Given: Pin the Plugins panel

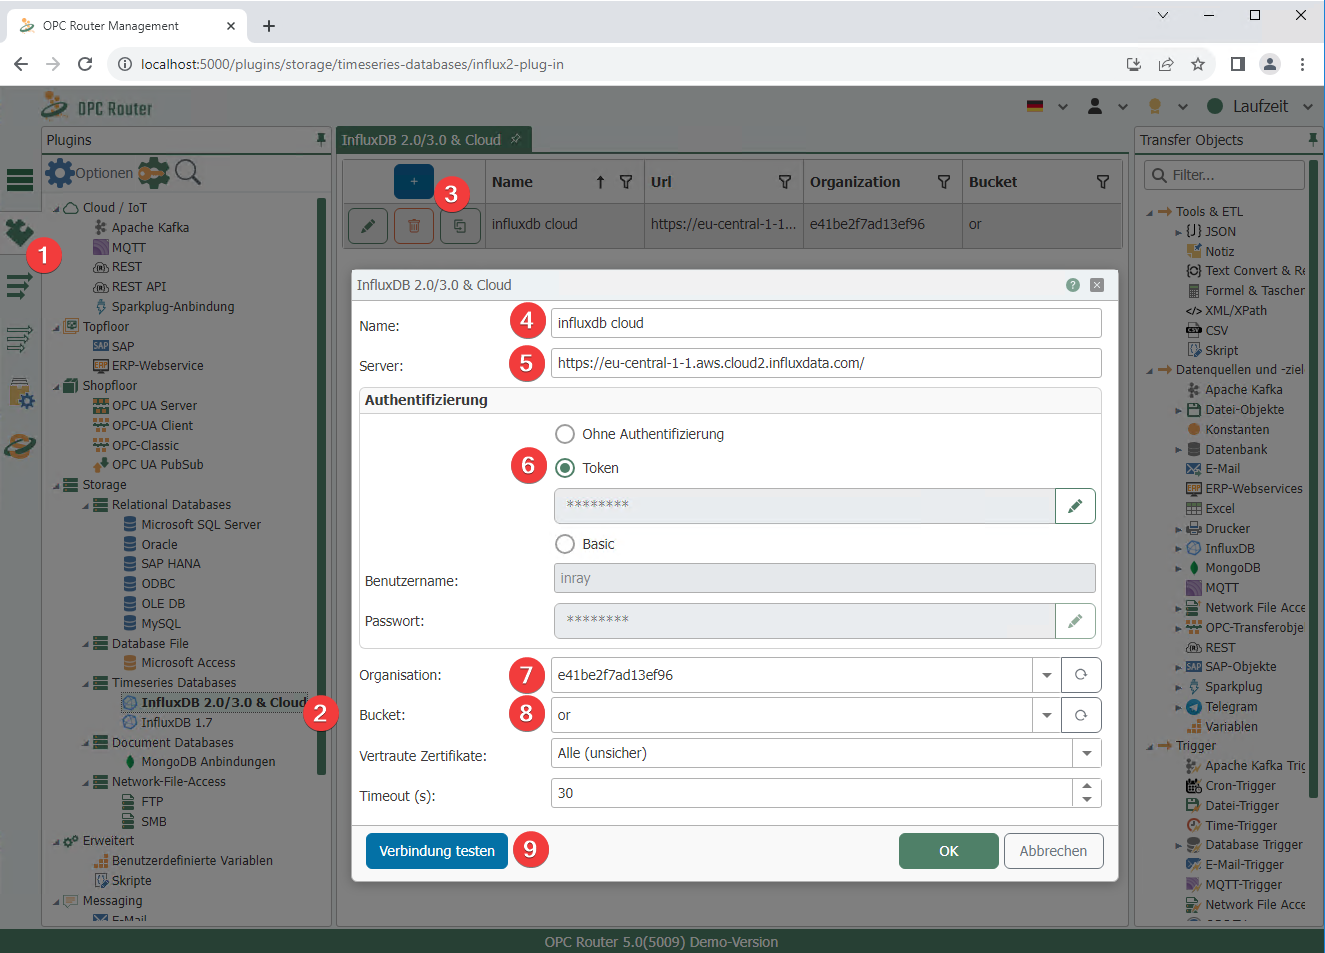Looking at the screenshot, I should tap(321, 140).
